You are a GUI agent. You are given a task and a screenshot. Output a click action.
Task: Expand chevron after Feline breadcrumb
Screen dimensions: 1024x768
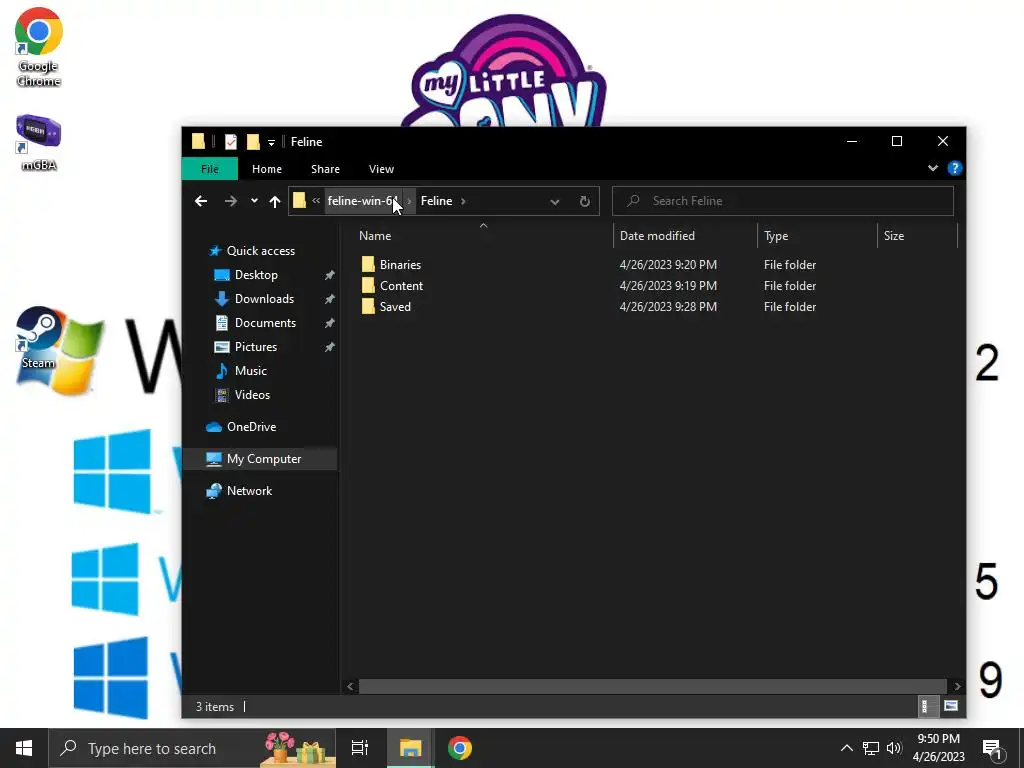(x=463, y=201)
